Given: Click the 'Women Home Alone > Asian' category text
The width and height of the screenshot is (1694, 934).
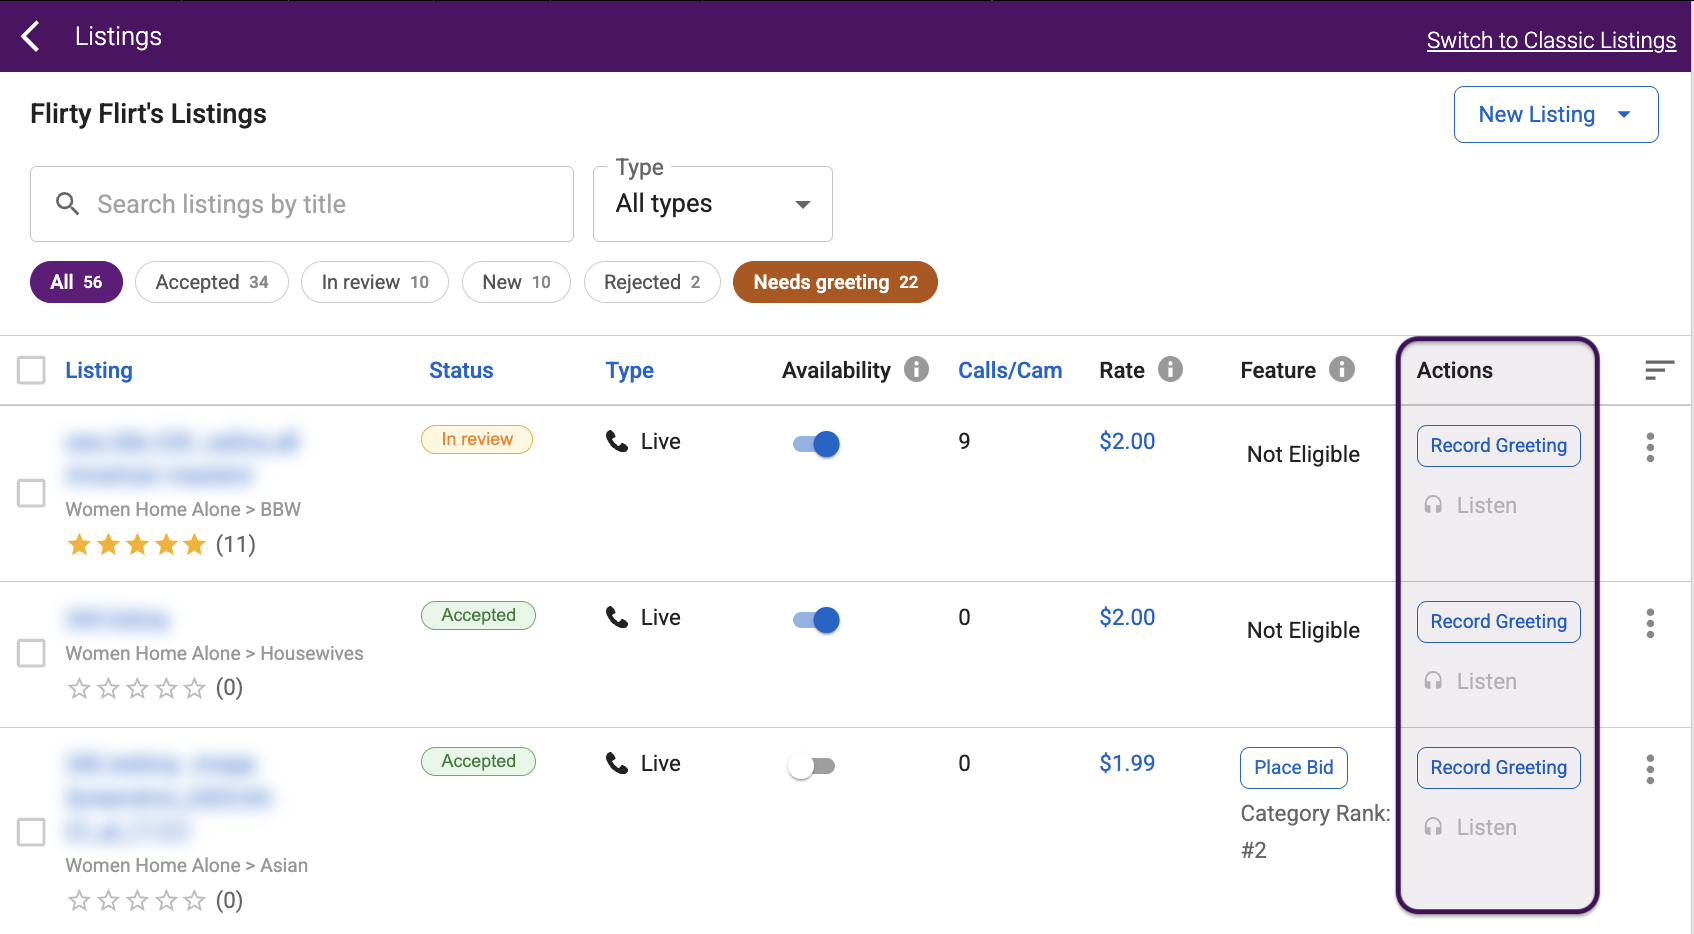Looking at the screenshot, I should tap(186, 865).
